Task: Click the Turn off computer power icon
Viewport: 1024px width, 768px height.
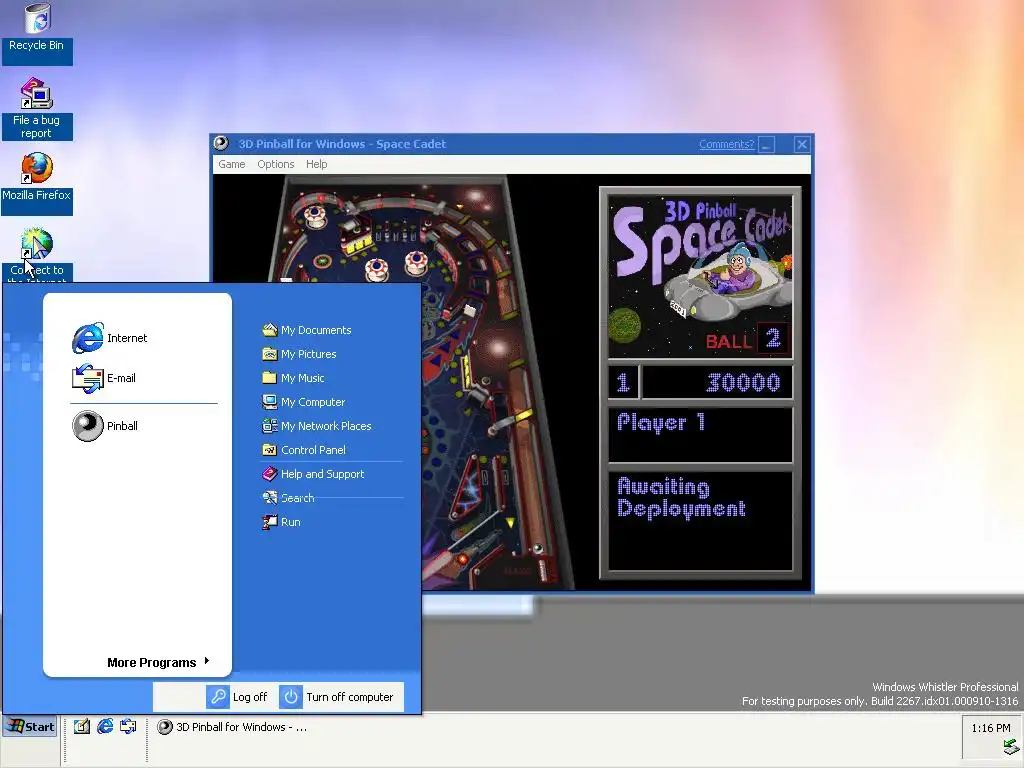Action: (291, 697)
